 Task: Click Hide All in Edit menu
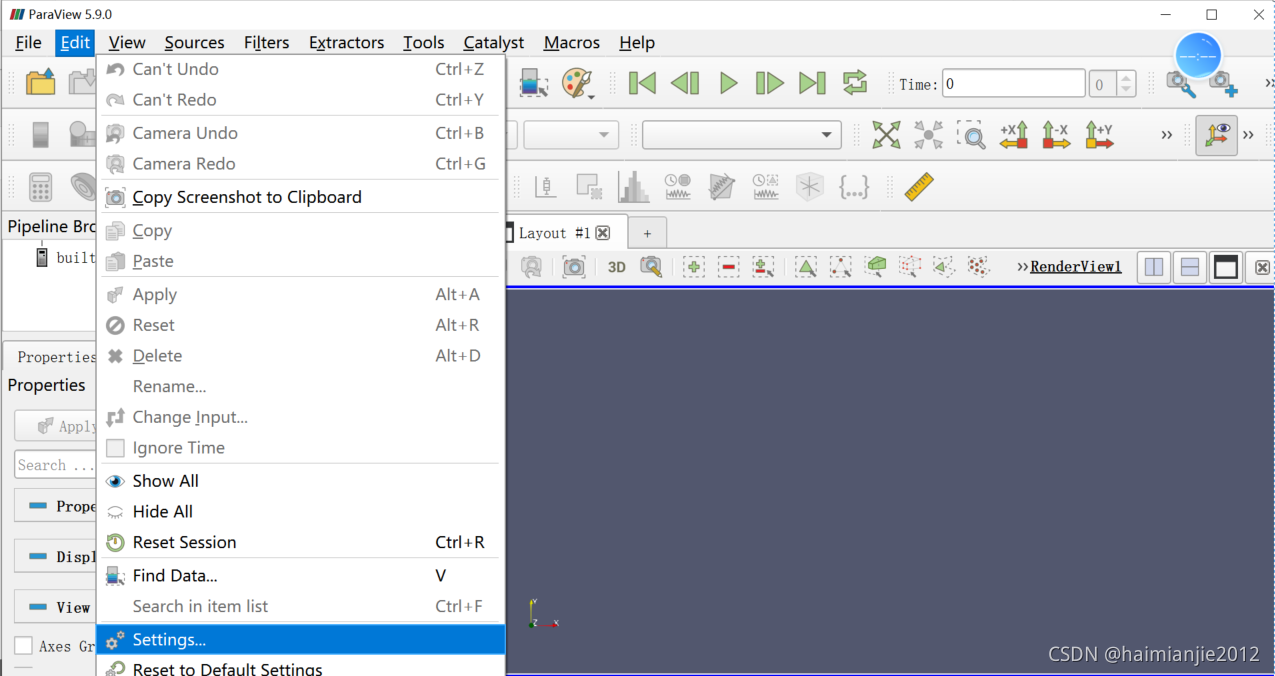click(301, 511)
